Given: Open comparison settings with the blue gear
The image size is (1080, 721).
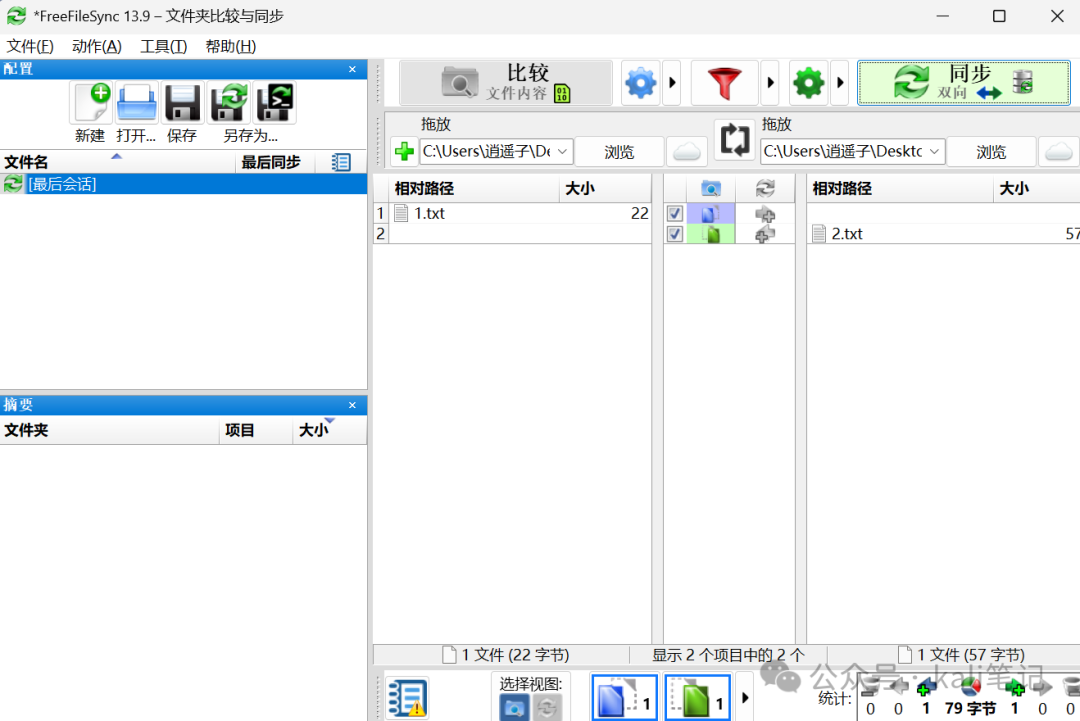Looking at the screenshot, I should click(641, 83).
